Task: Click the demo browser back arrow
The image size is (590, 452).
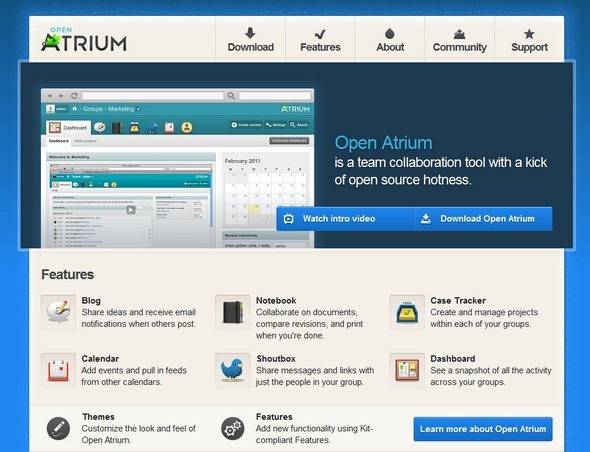Action: (50, 96)
